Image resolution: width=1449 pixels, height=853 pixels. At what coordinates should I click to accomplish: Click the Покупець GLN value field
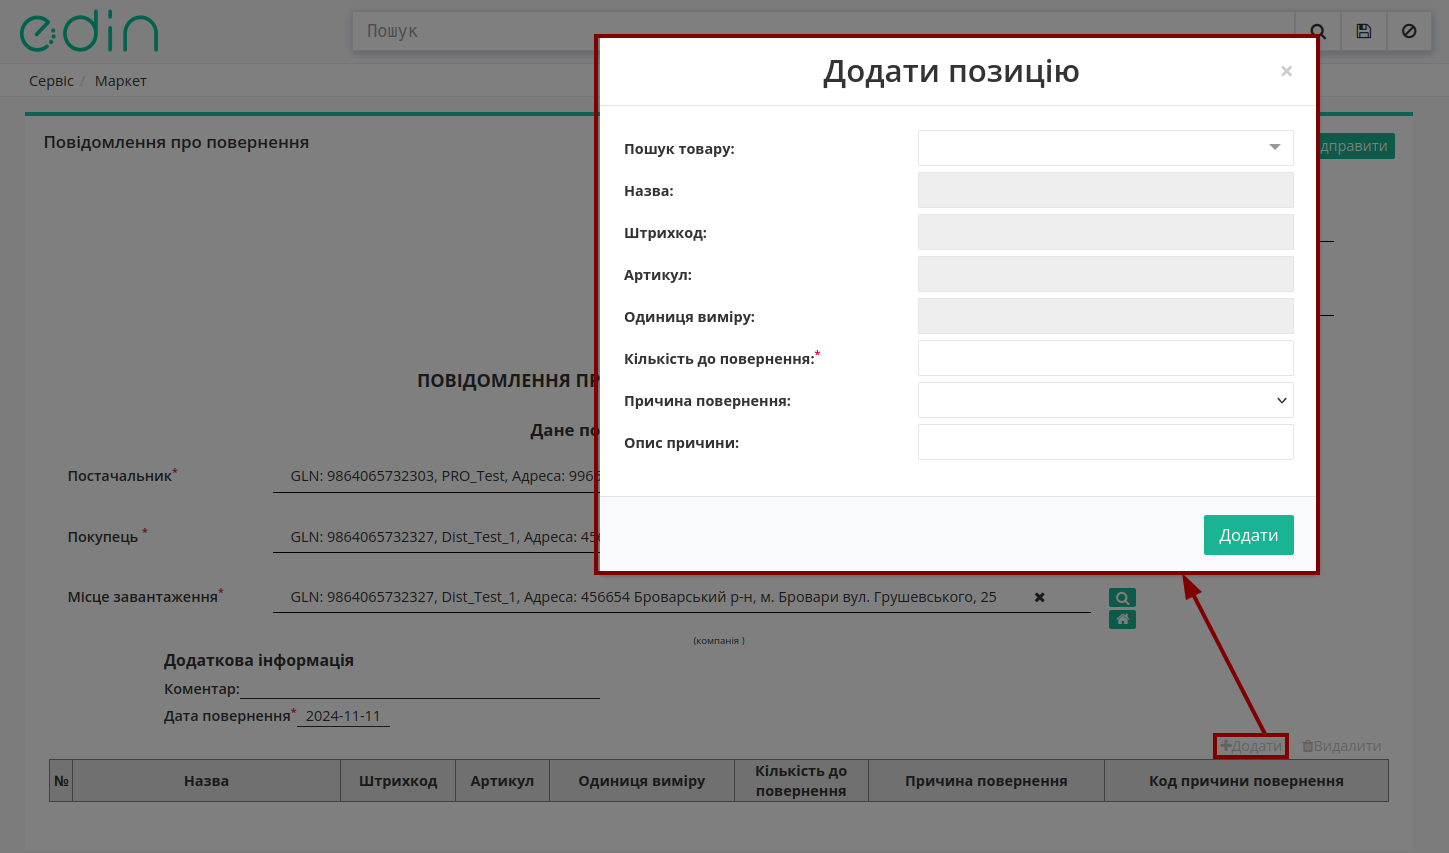pos(435,537)
